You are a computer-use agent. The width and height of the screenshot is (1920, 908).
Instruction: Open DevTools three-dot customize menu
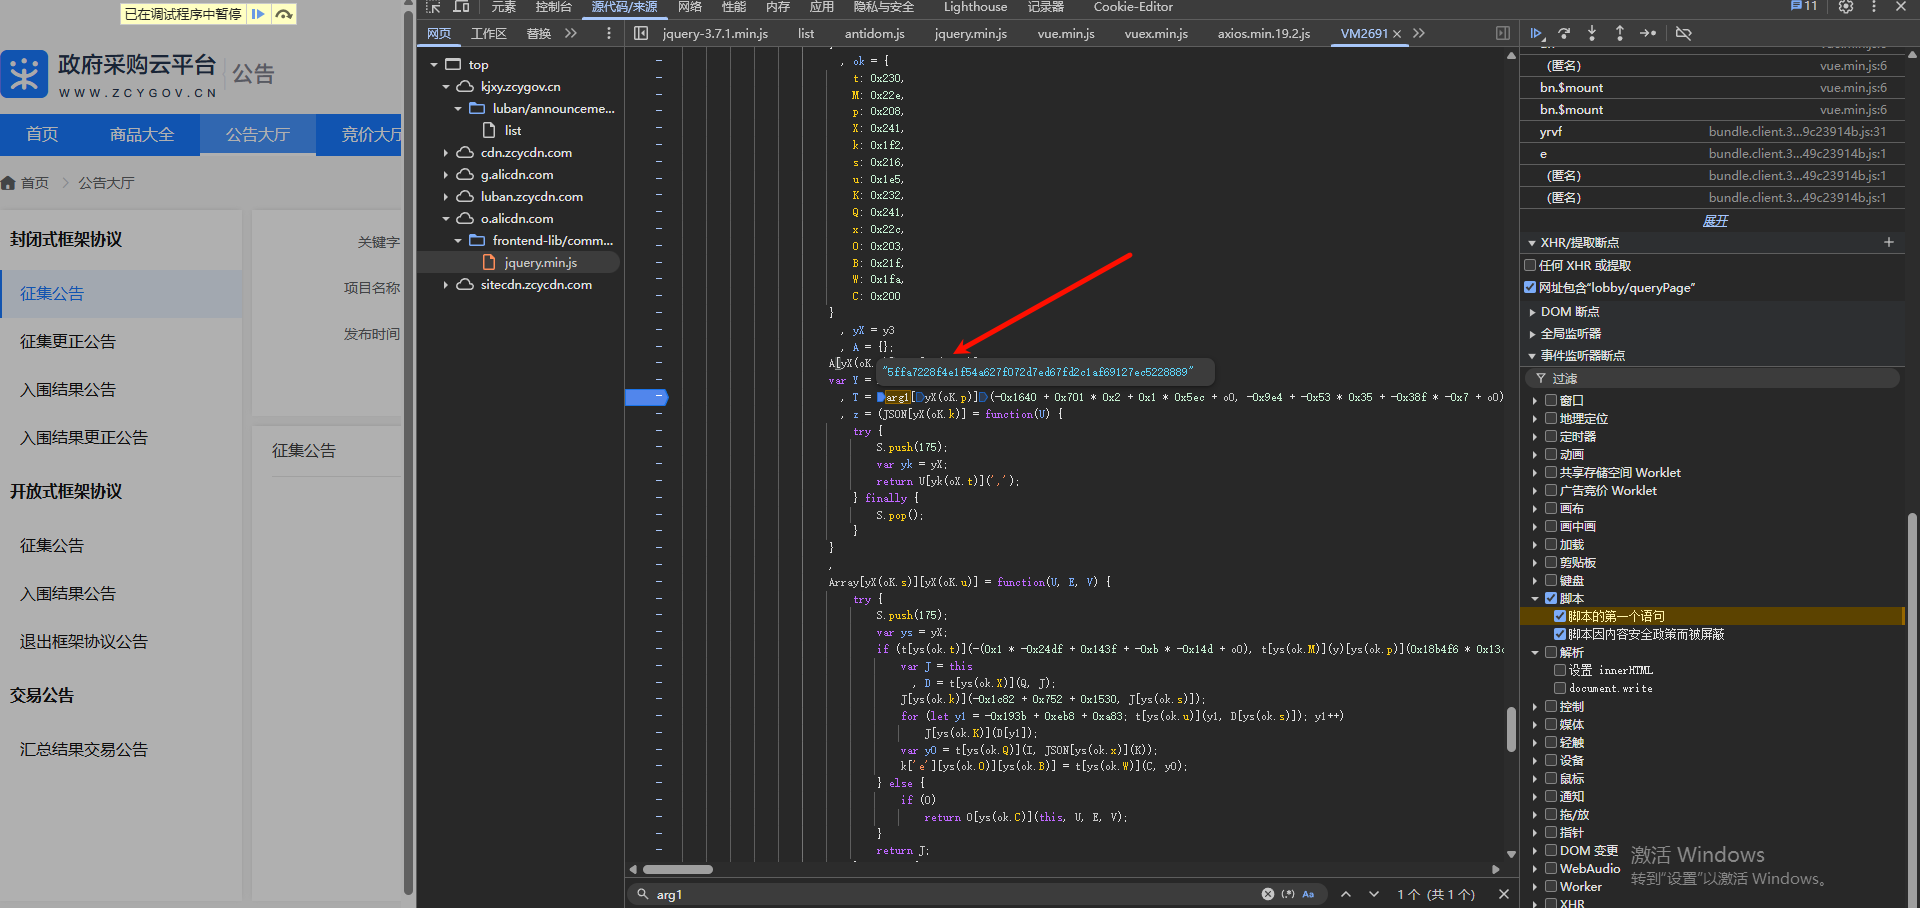pos(1874,7)
